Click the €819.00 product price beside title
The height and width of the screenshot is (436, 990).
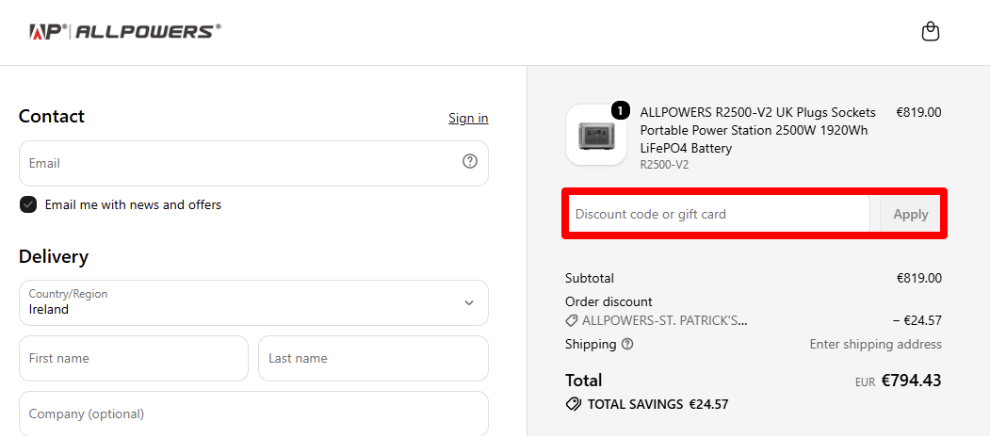(919, 112)
